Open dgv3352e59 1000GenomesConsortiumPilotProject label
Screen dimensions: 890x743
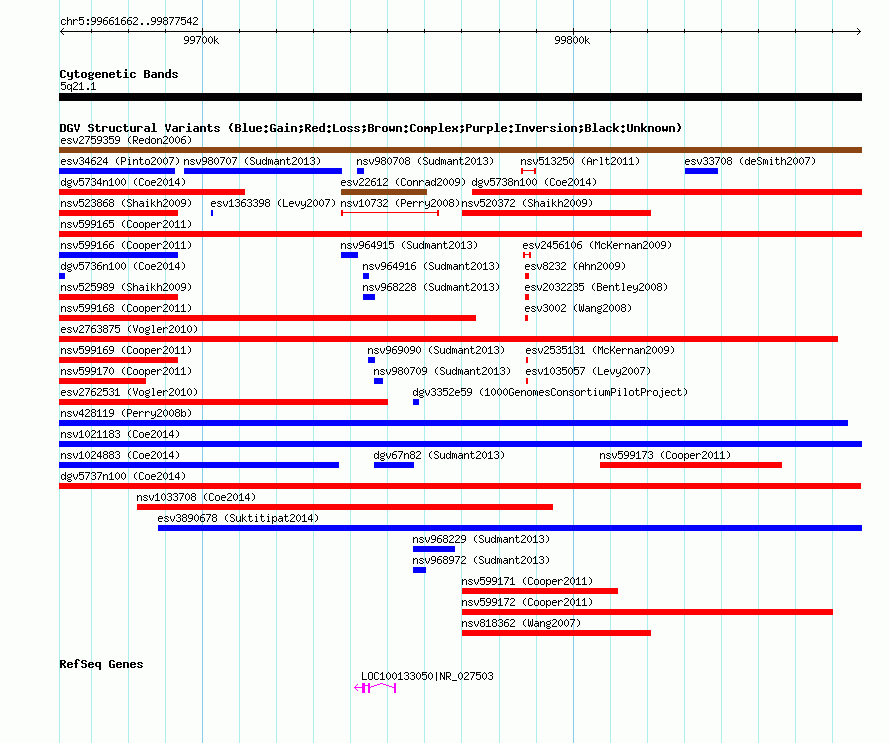(x=550, y=392)
